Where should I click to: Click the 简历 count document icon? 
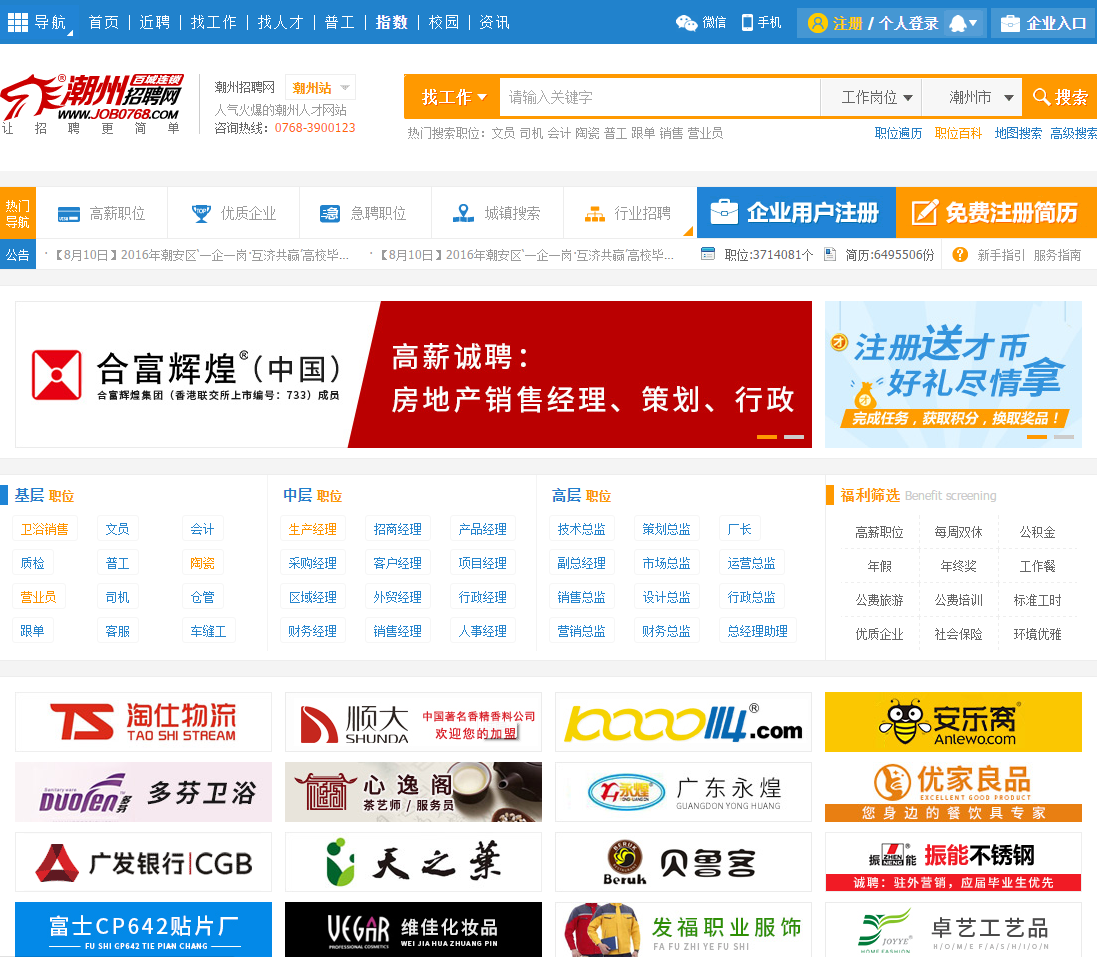(830, 254)
